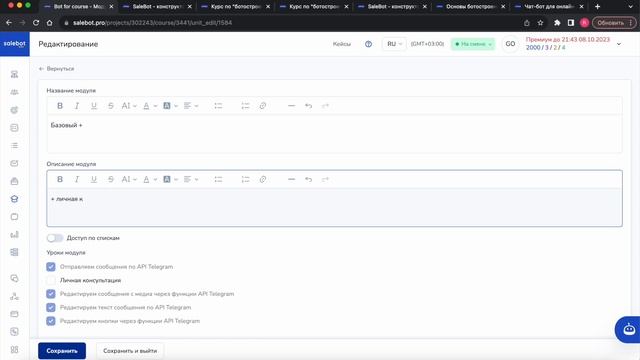640x360 pixels.
Task: Reload the browser page
Action: click(36, 23)
